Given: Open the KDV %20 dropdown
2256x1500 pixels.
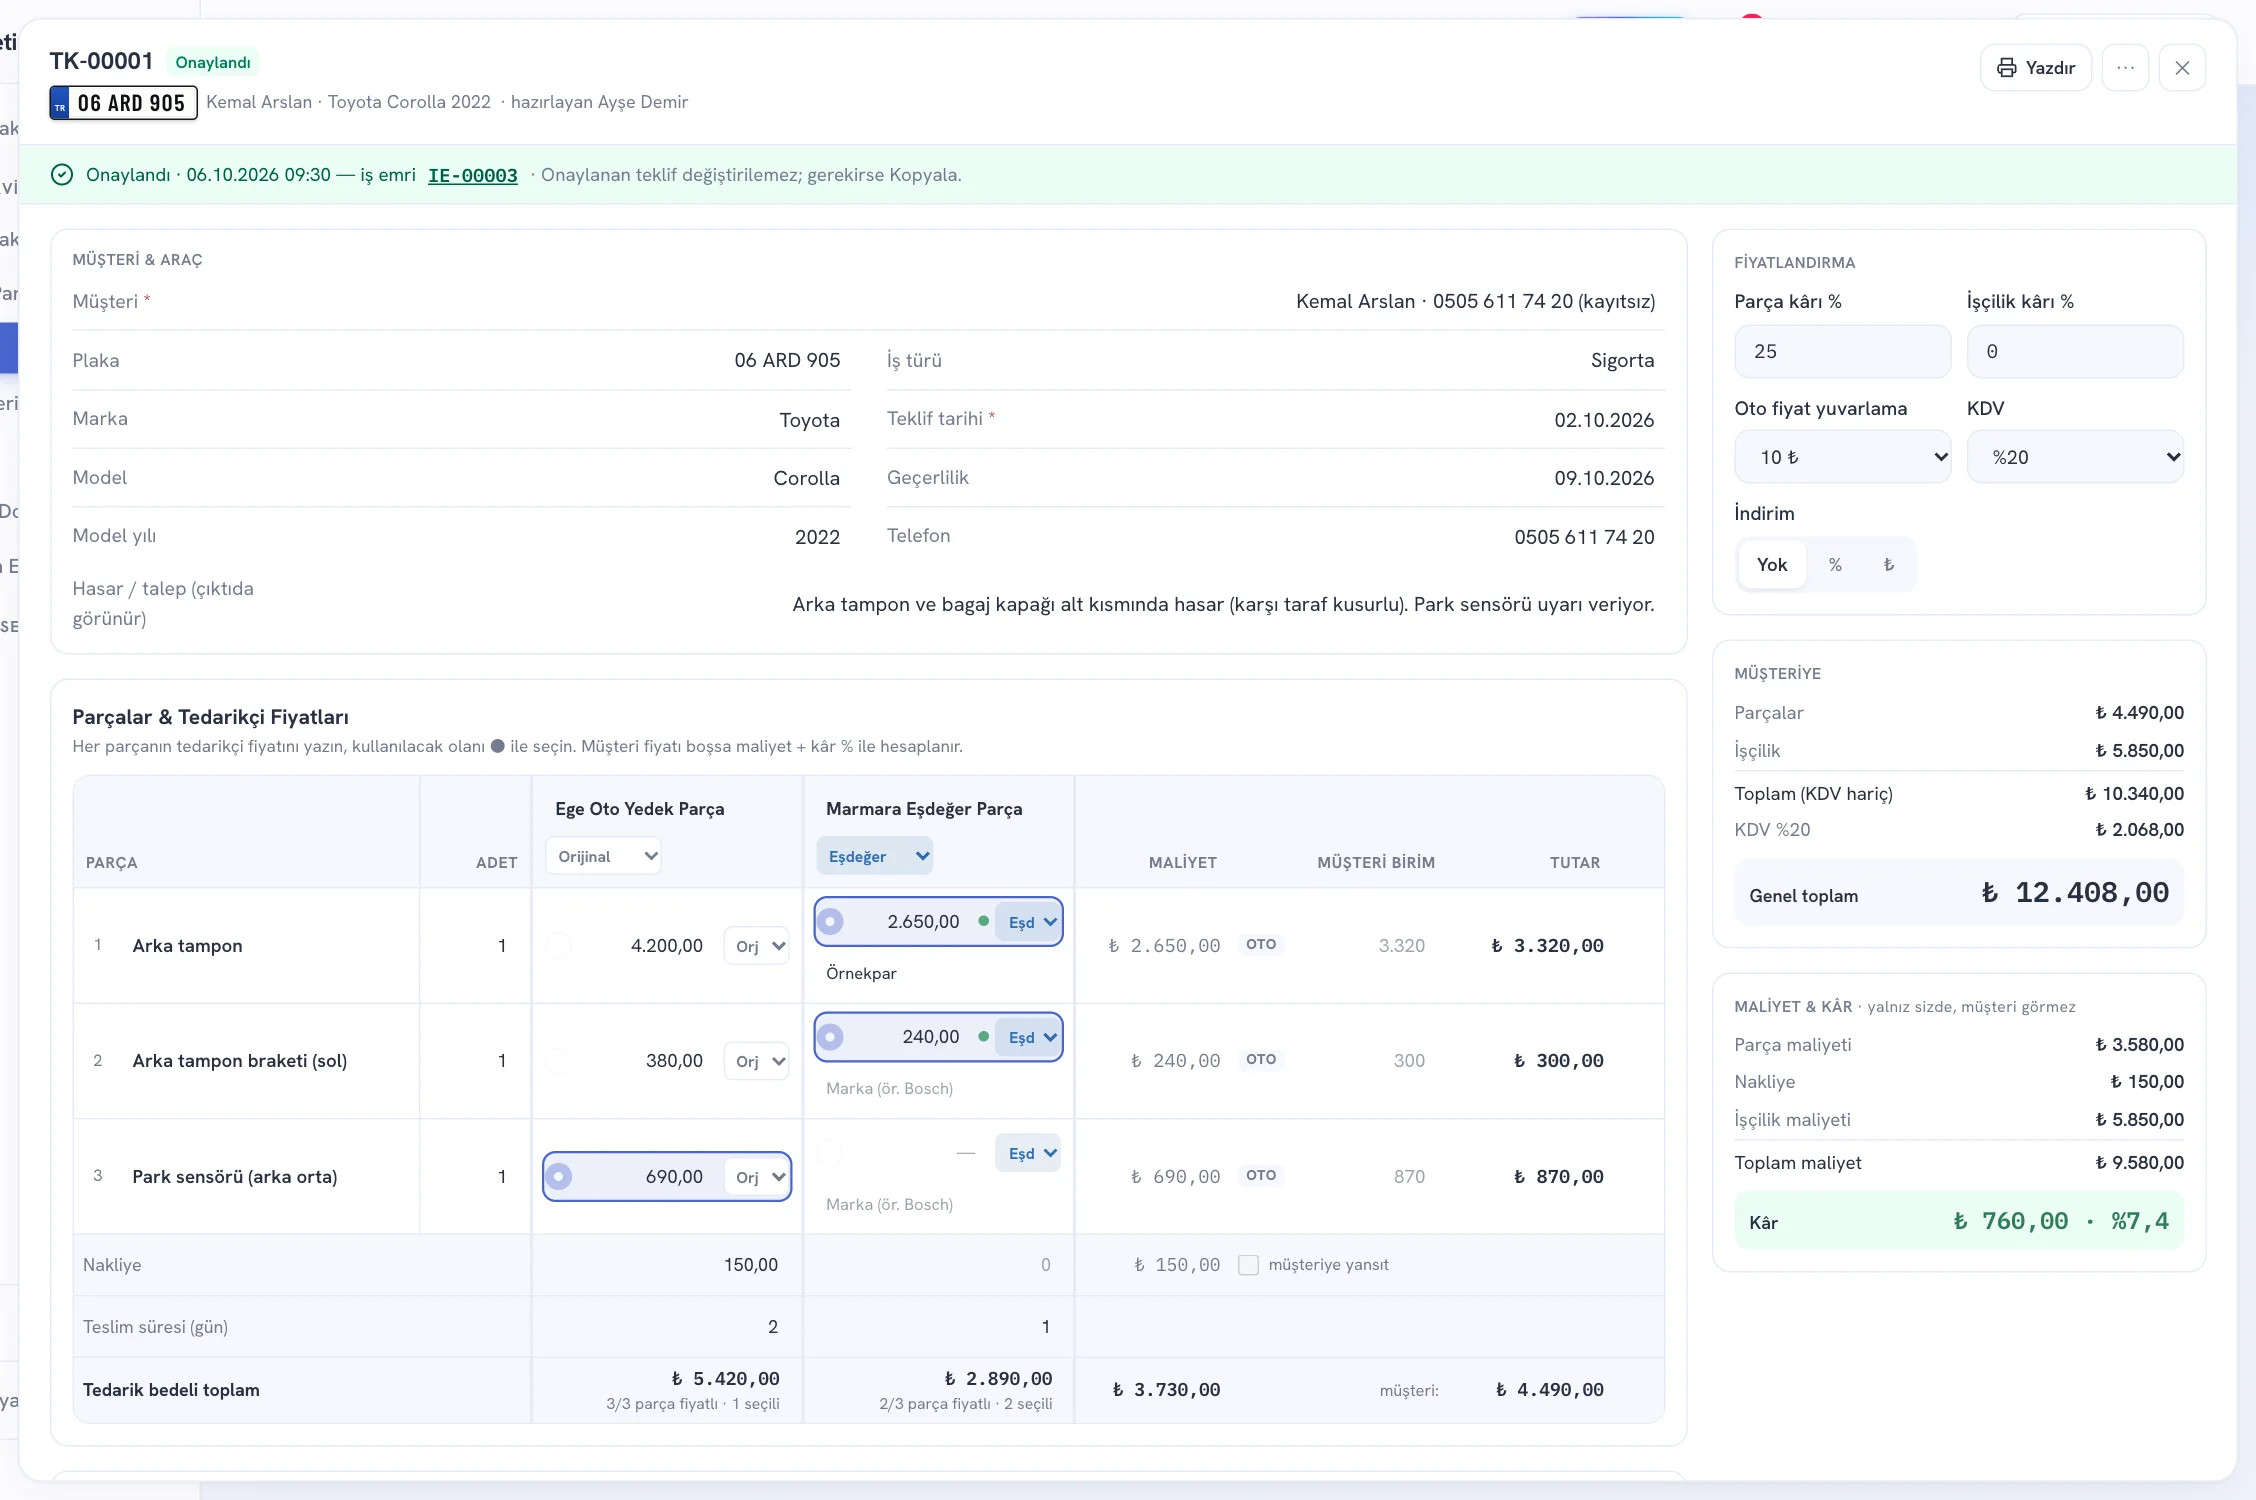Looking at the screenshot, I should point(2075,457).
